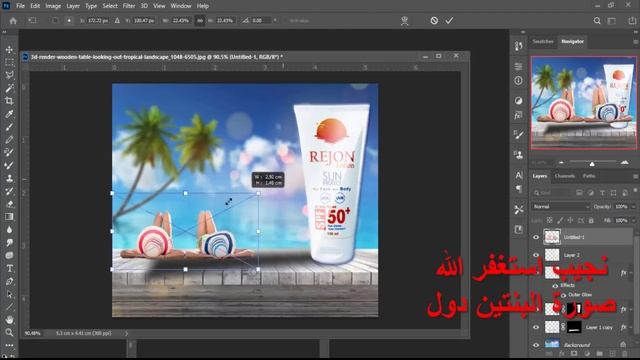
Task: Cancel the transform with the cancel icon
Action: click(x=434, y=20)
